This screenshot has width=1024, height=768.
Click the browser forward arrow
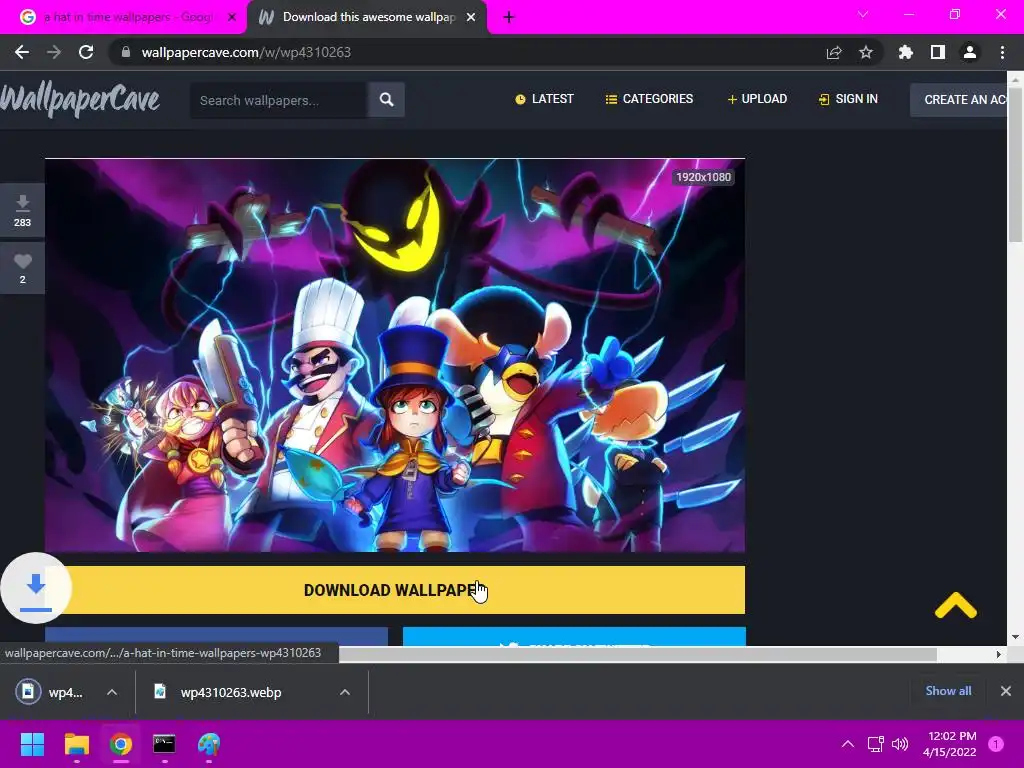click(x=54, y=52)
